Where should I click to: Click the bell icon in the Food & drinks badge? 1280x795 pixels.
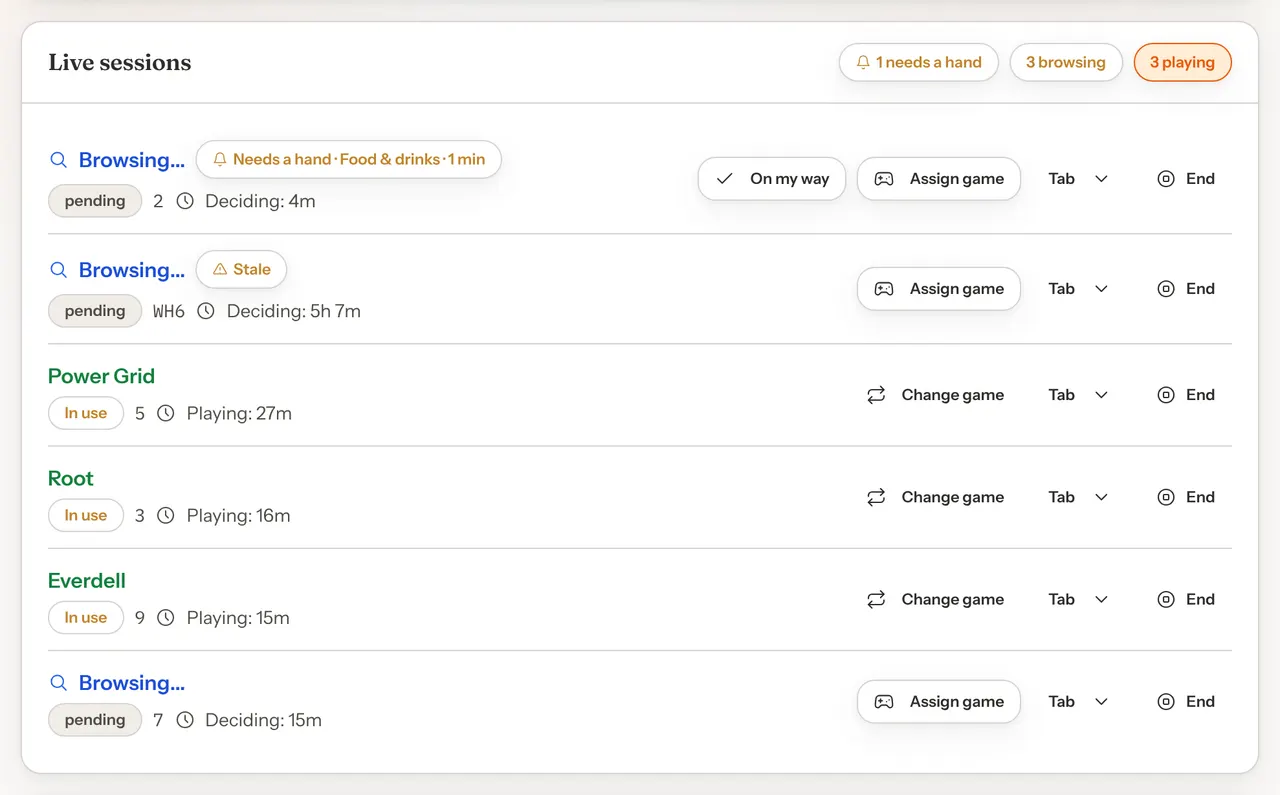tap(220, 160)
